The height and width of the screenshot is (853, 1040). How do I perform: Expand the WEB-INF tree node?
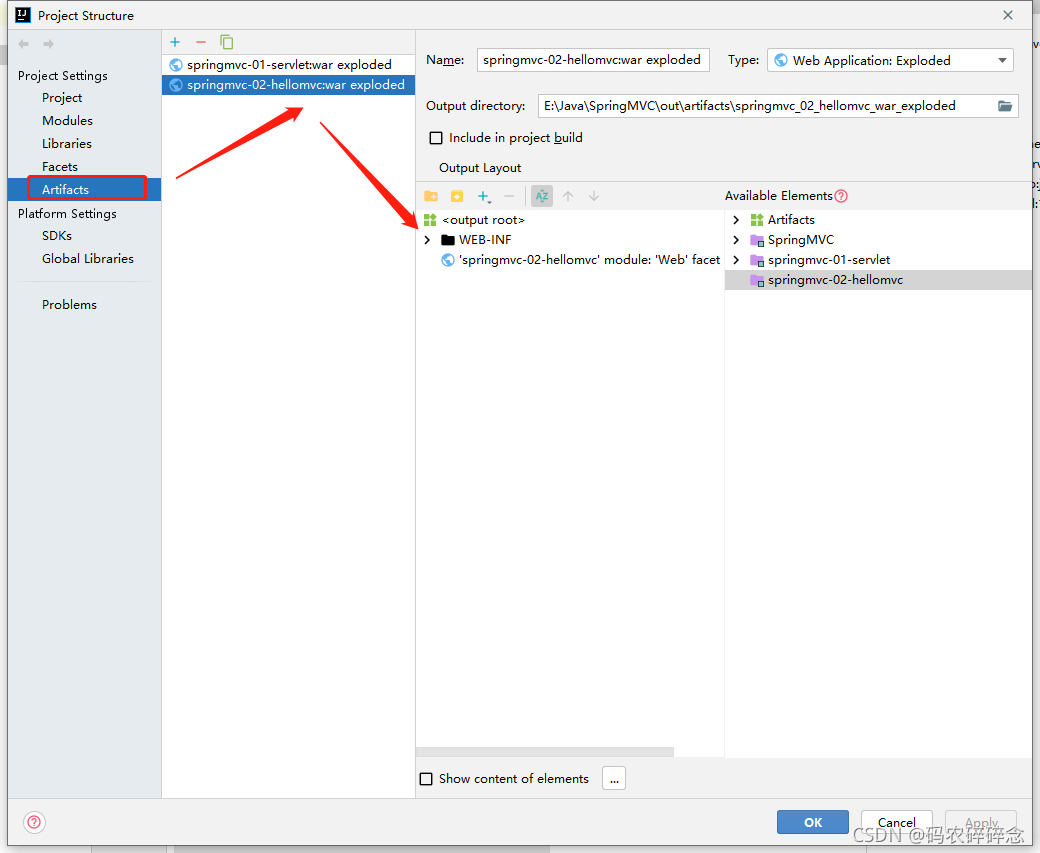click(427, 240)
